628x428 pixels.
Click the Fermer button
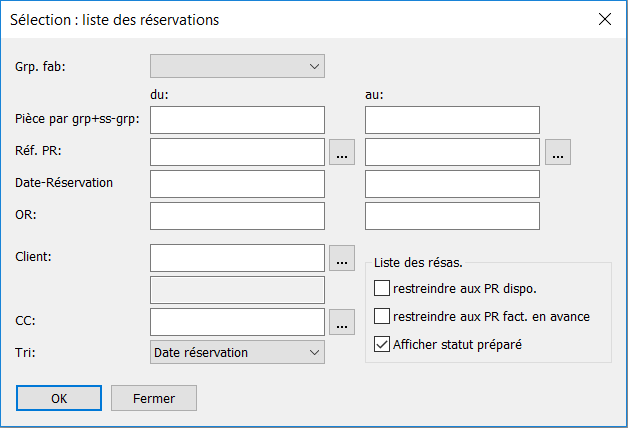click(154, 398)
